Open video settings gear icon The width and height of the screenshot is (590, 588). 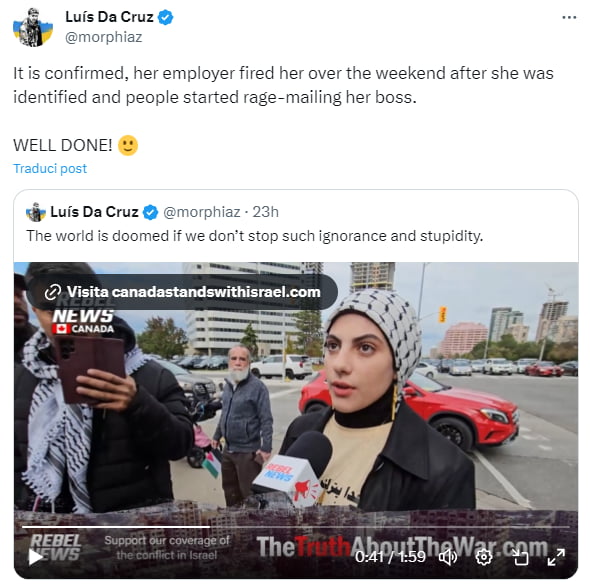(x=484, y=557)
